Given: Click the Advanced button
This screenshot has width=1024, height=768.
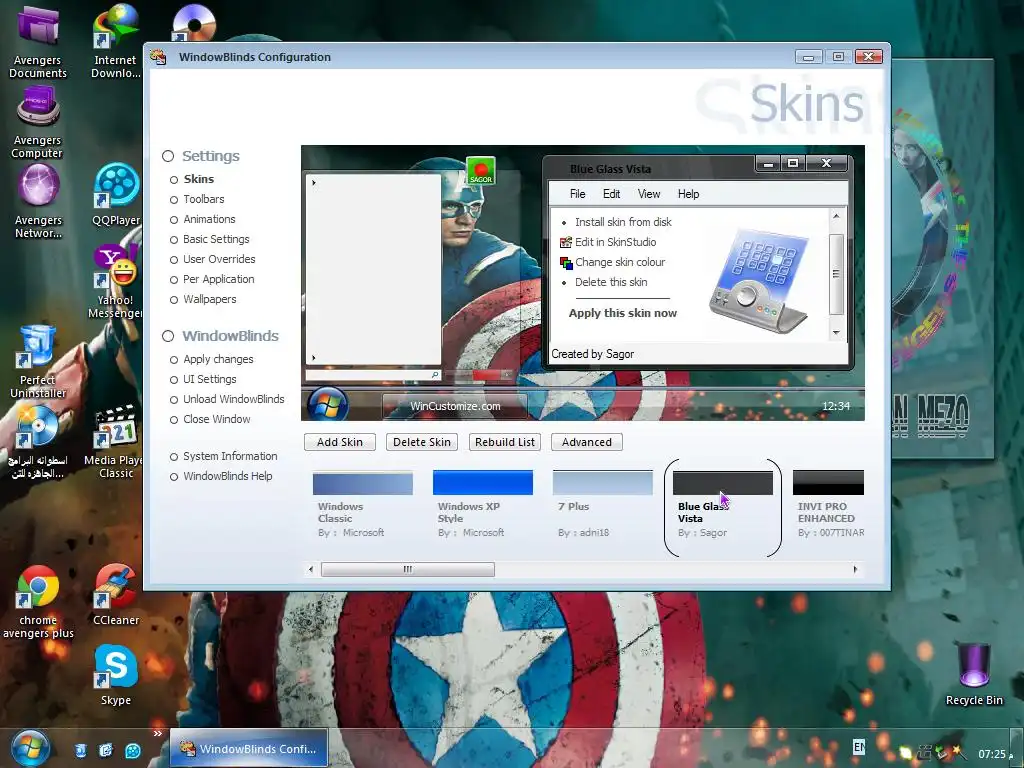Looking at the screenshot, I should tap(587, 442).
